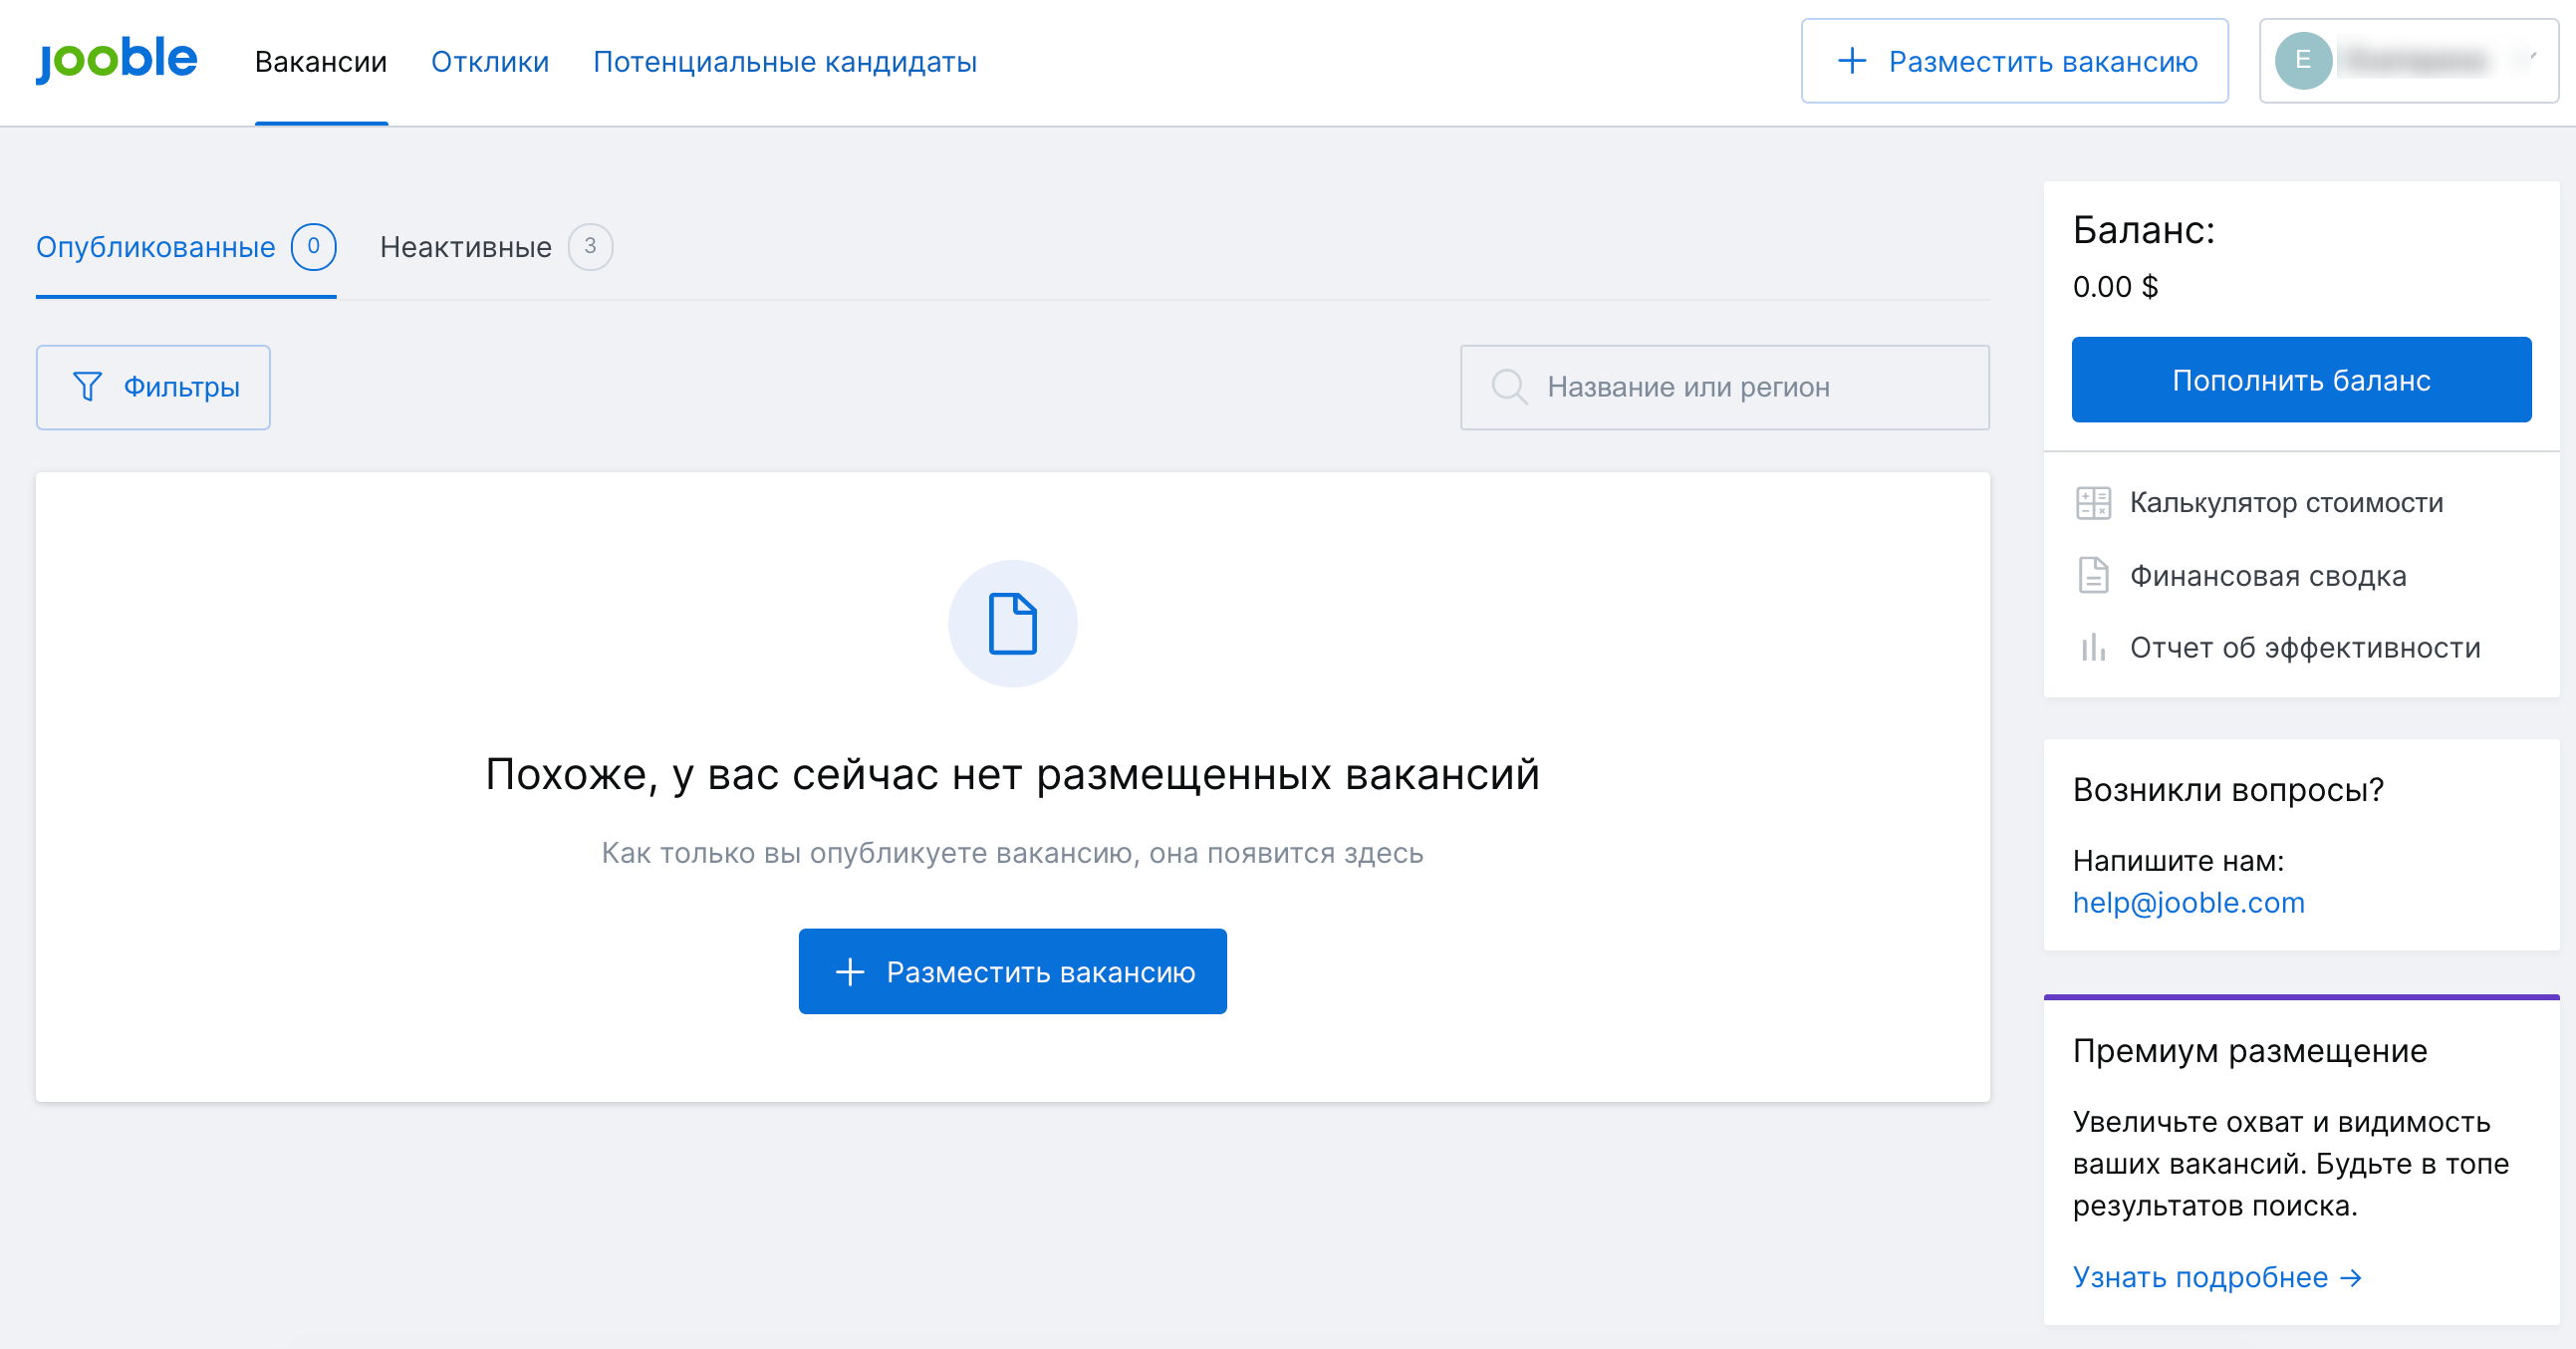Click central Разместить вакансию button
This screenshot has width=2576, height=1349.
1012,971
